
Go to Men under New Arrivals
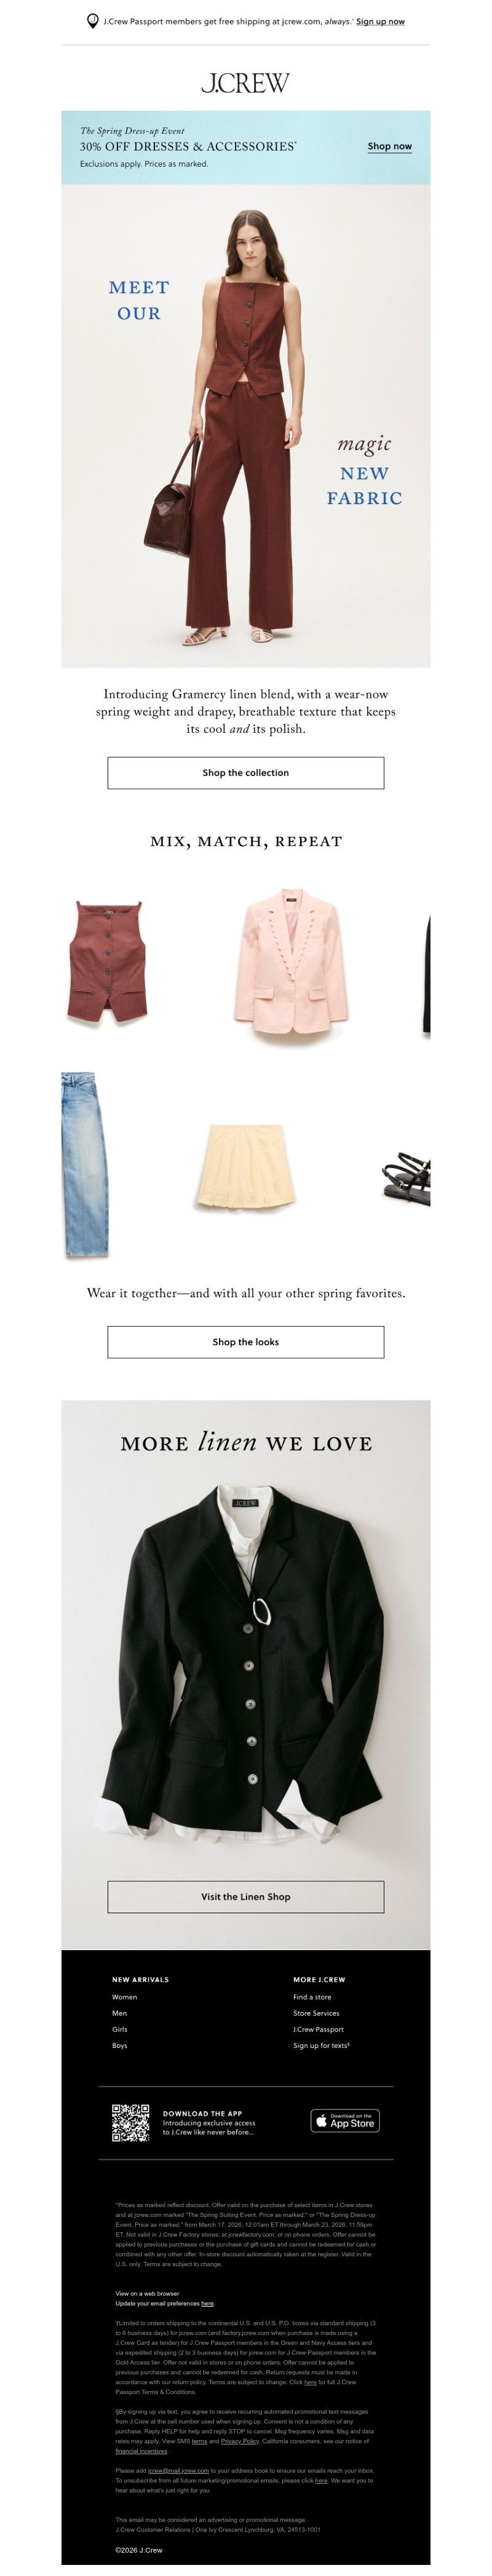coord(120,2013)
